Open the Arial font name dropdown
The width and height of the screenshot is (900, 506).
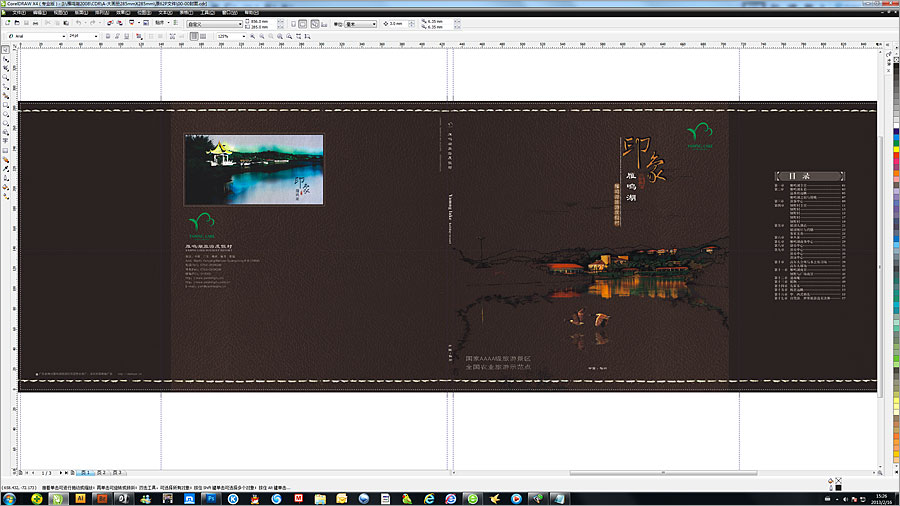[64, 36]
